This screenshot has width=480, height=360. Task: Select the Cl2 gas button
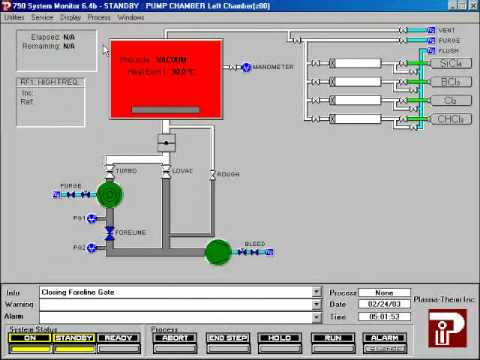pos(451,101)
